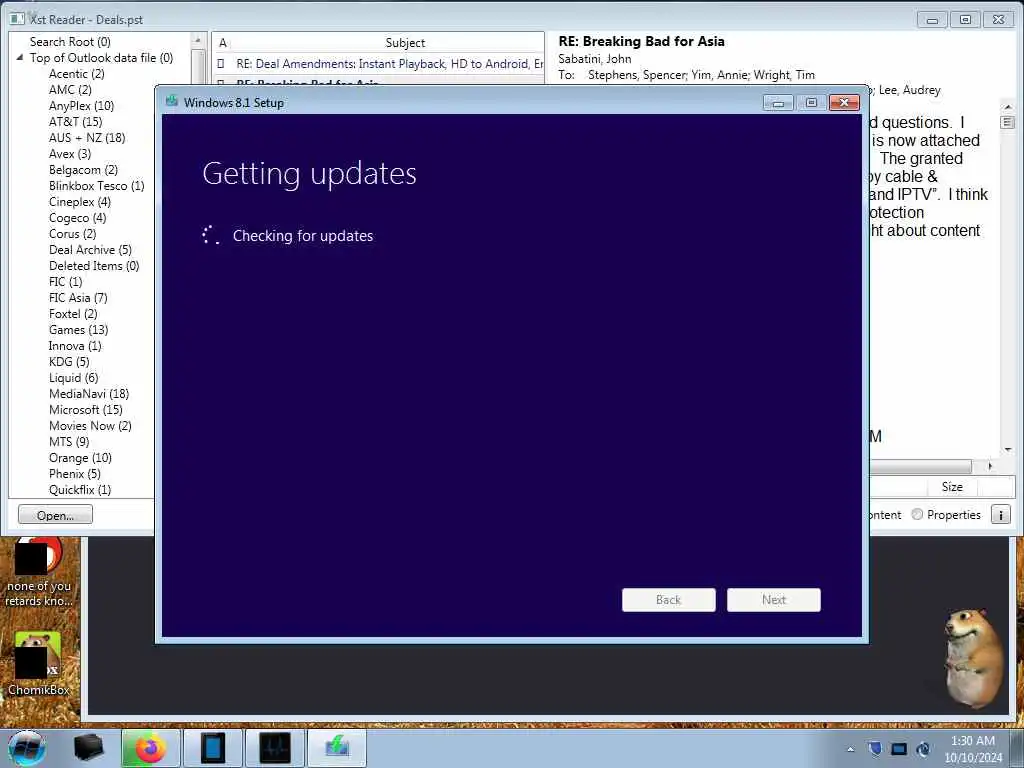Select the Microsoft (15) folder
The image size is (1024, 768).
point(86,409)
